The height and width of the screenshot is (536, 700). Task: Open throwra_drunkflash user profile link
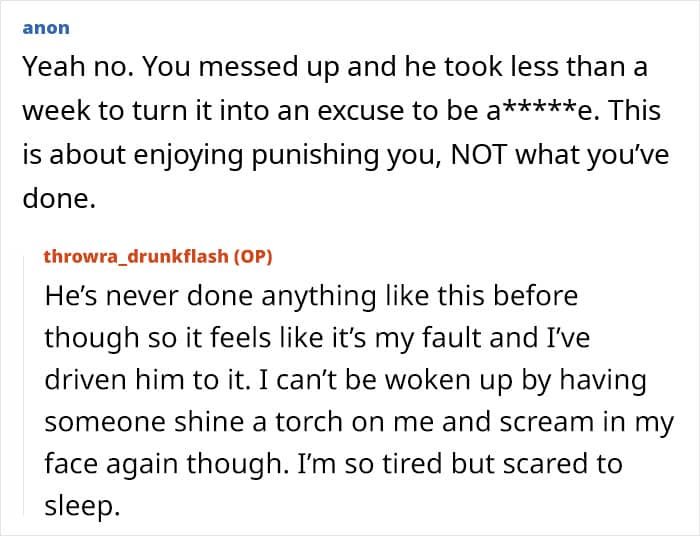136,257
